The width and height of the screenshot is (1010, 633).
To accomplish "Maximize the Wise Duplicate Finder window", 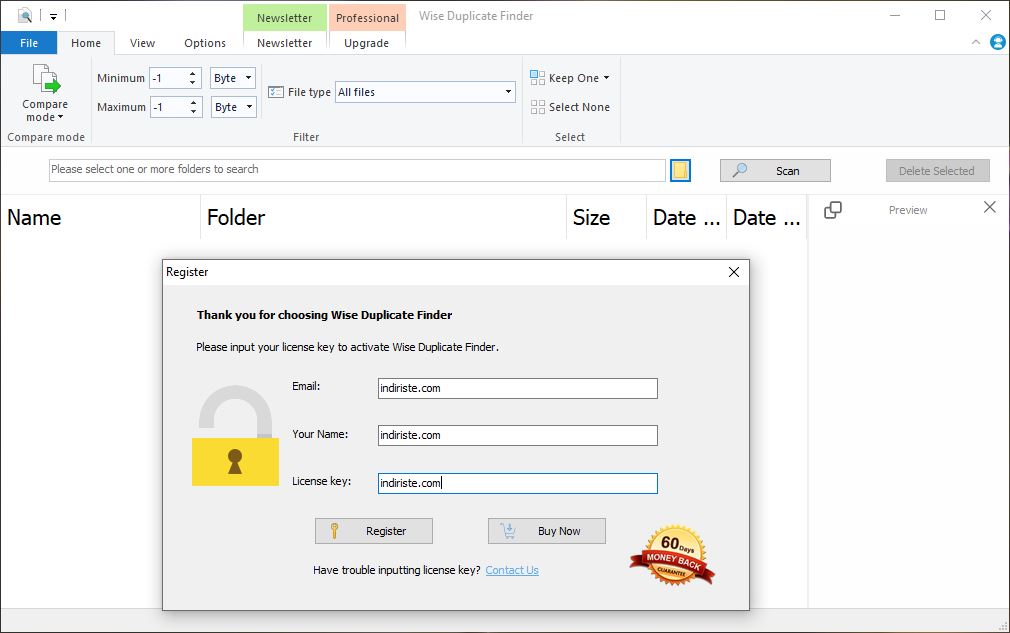I will [940, 15].
